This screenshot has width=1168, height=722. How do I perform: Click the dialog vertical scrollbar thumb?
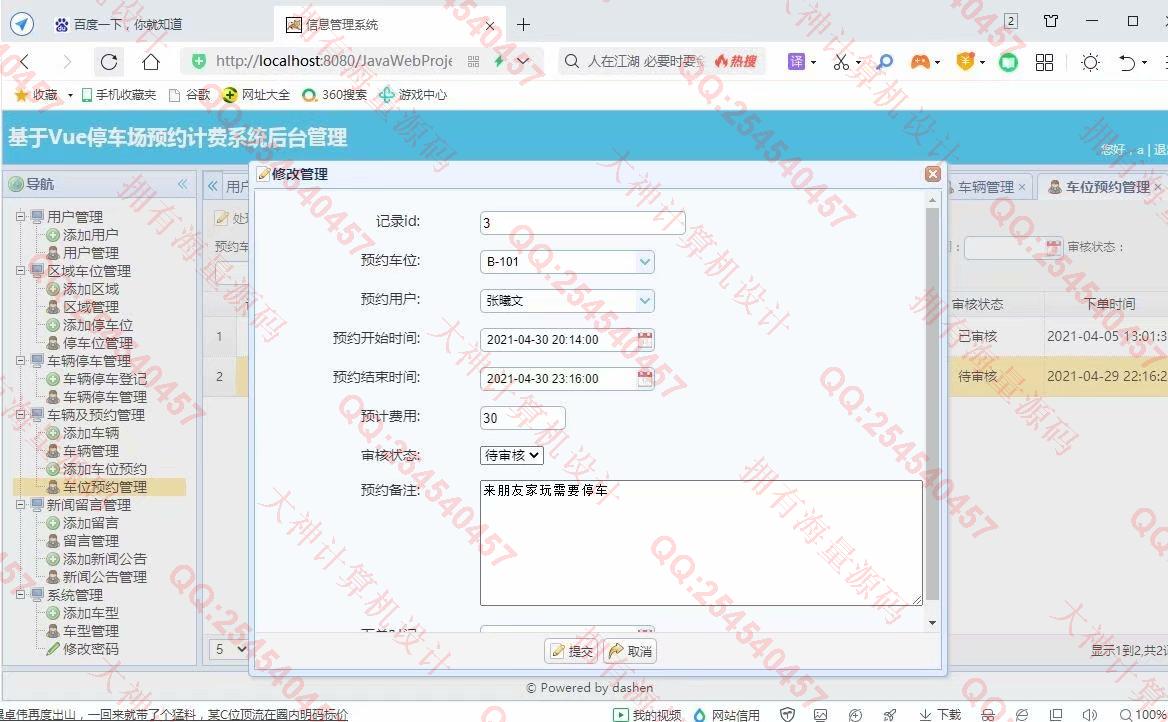coord(932,402)
